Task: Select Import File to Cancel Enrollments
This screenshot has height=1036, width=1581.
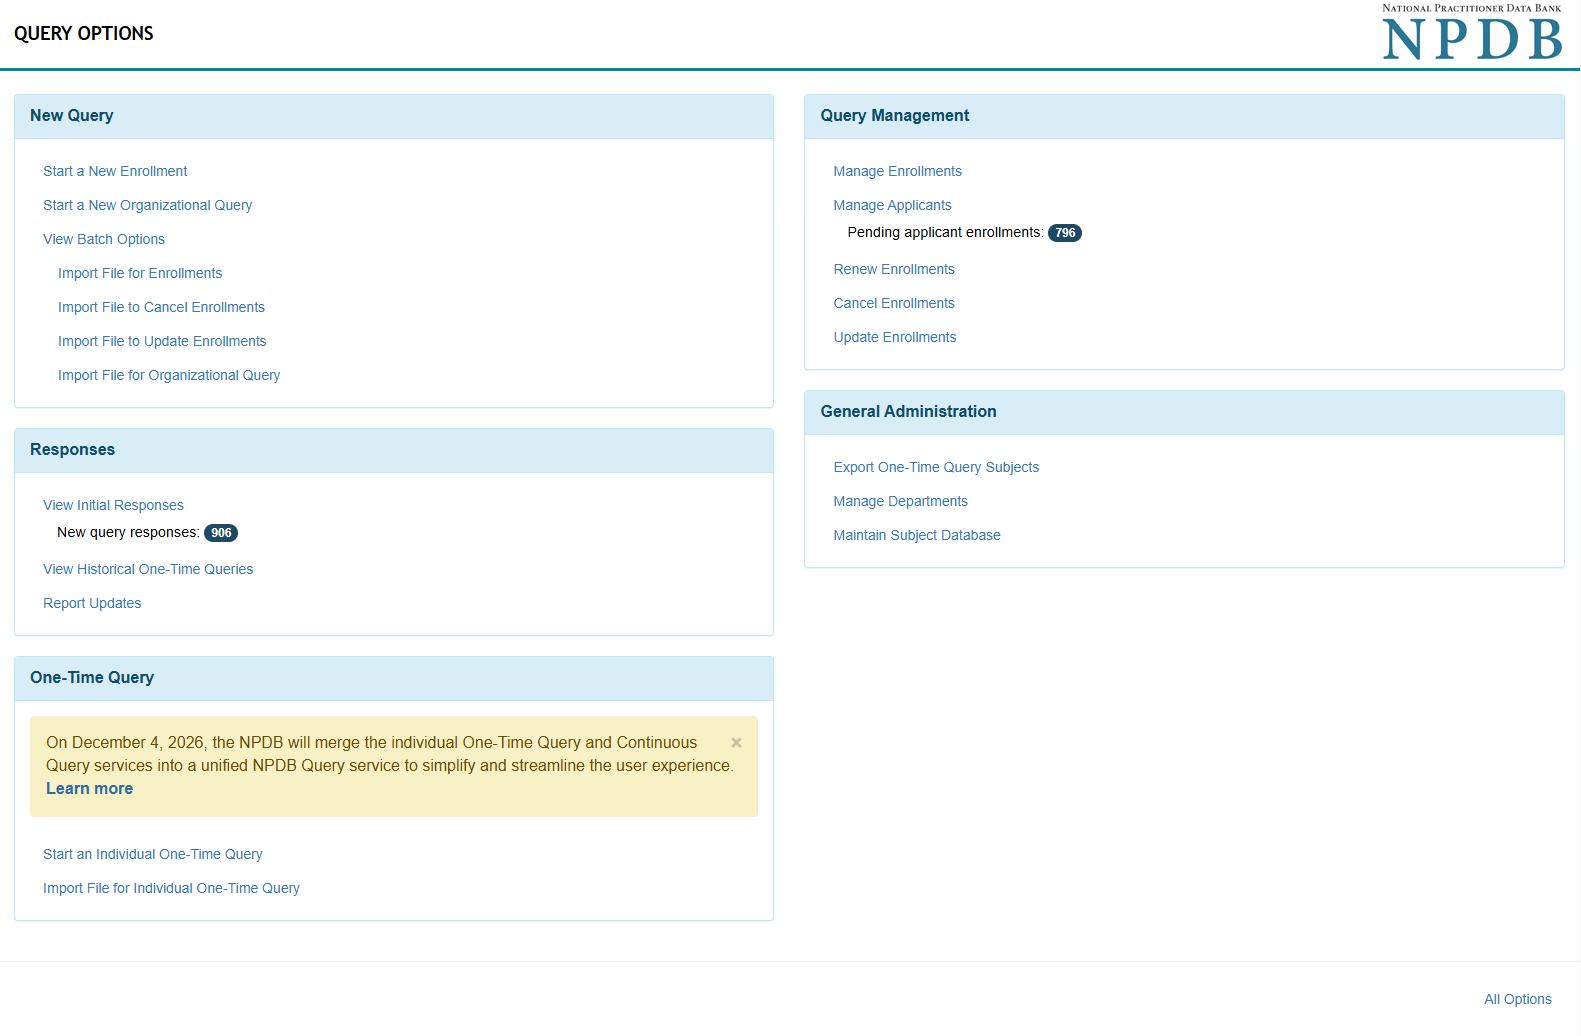Action: (x=161, y=307)
